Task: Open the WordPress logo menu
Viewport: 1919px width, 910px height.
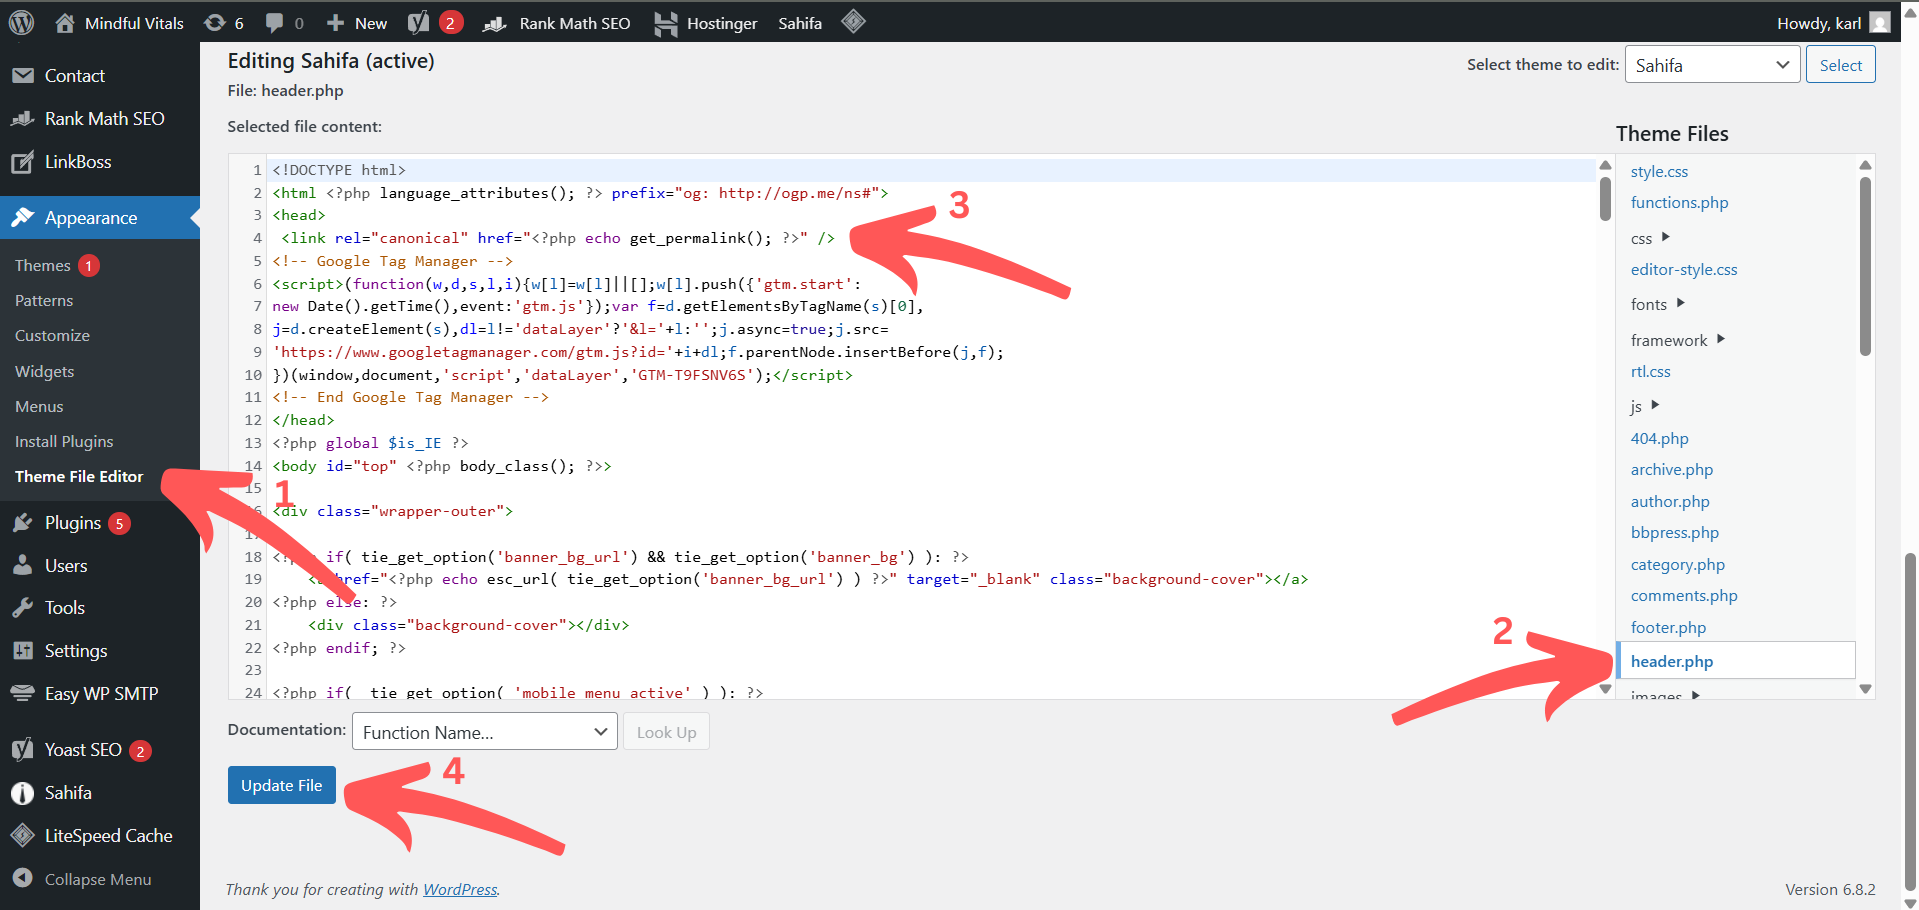Action: coord(22,22)
